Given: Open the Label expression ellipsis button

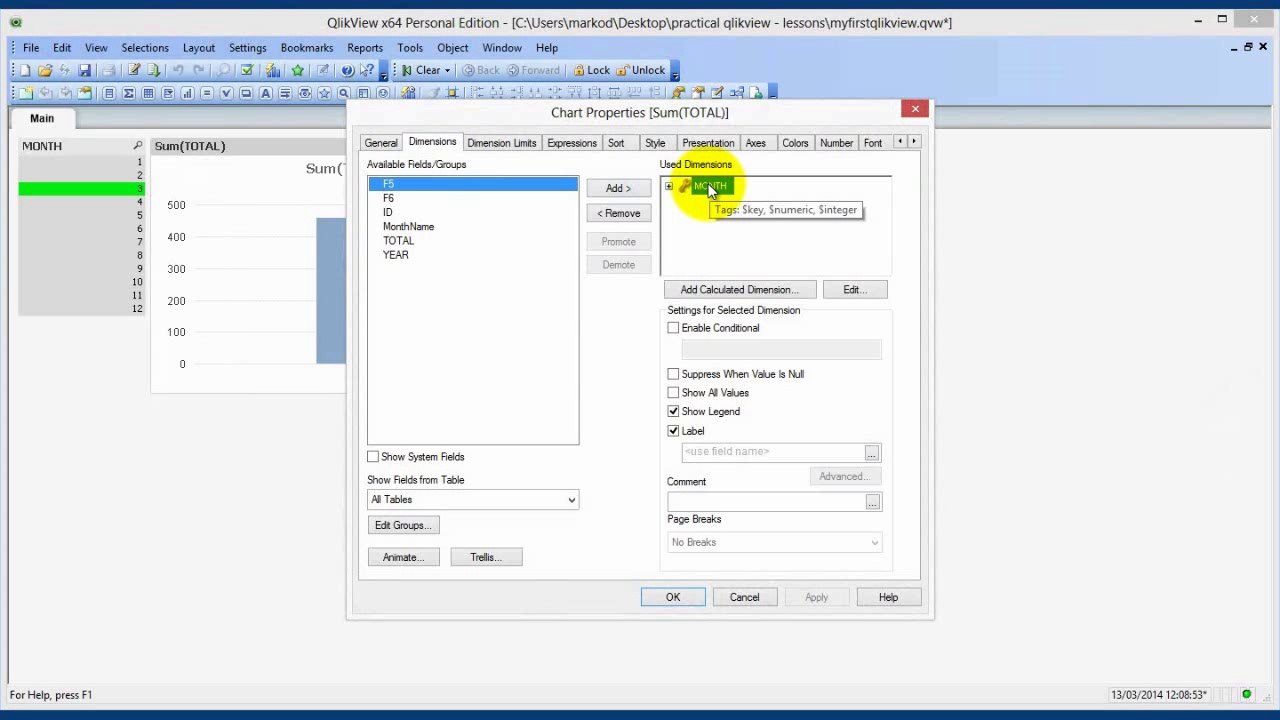Looking at the screenshot, I should pyautogui.click(x=872, y=454).
